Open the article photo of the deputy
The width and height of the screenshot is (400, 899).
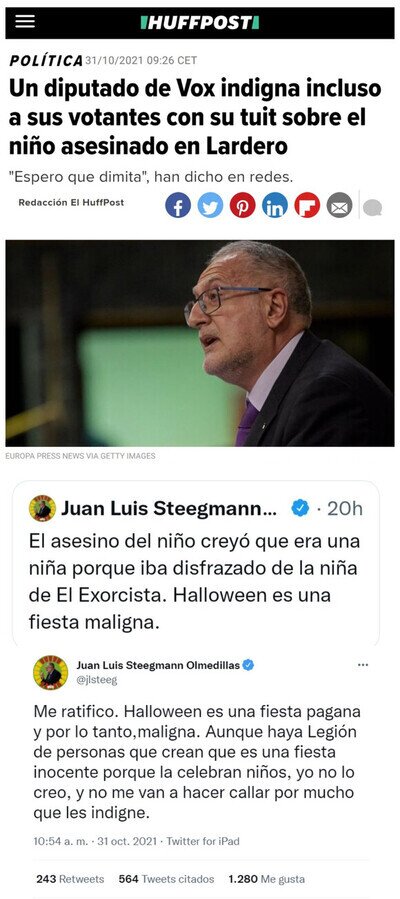tap(200, 343)
